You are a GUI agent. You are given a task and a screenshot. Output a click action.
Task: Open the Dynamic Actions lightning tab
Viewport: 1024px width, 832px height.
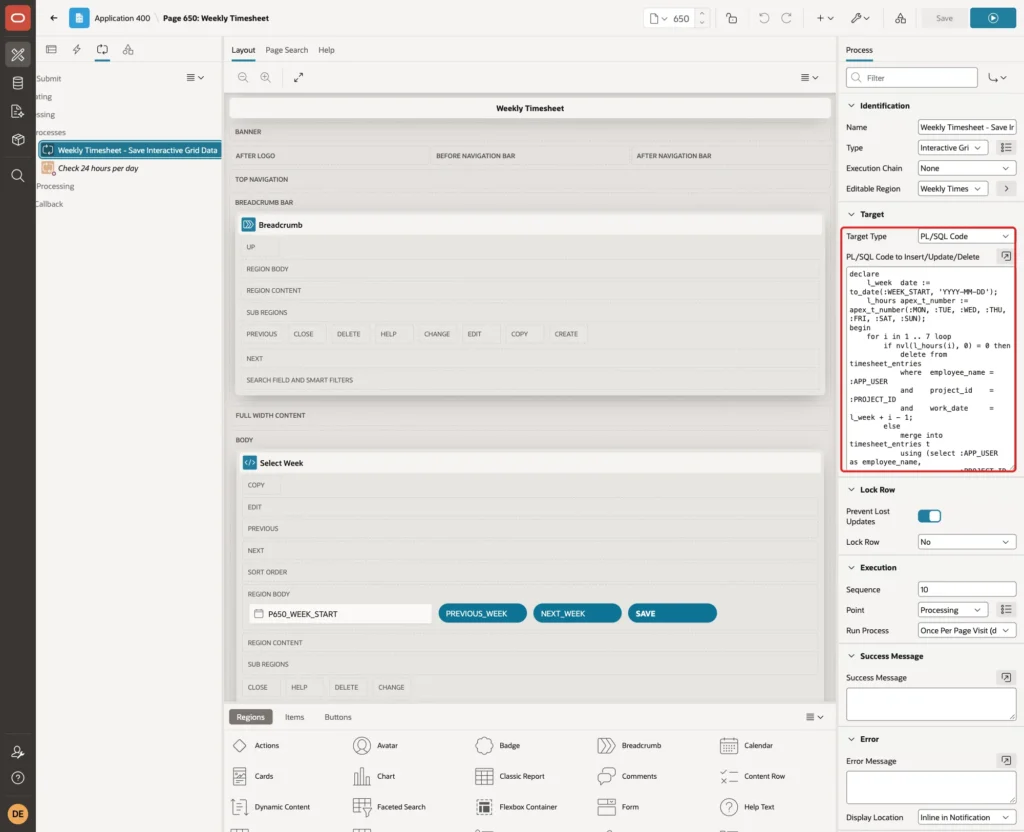pos(77,50)
